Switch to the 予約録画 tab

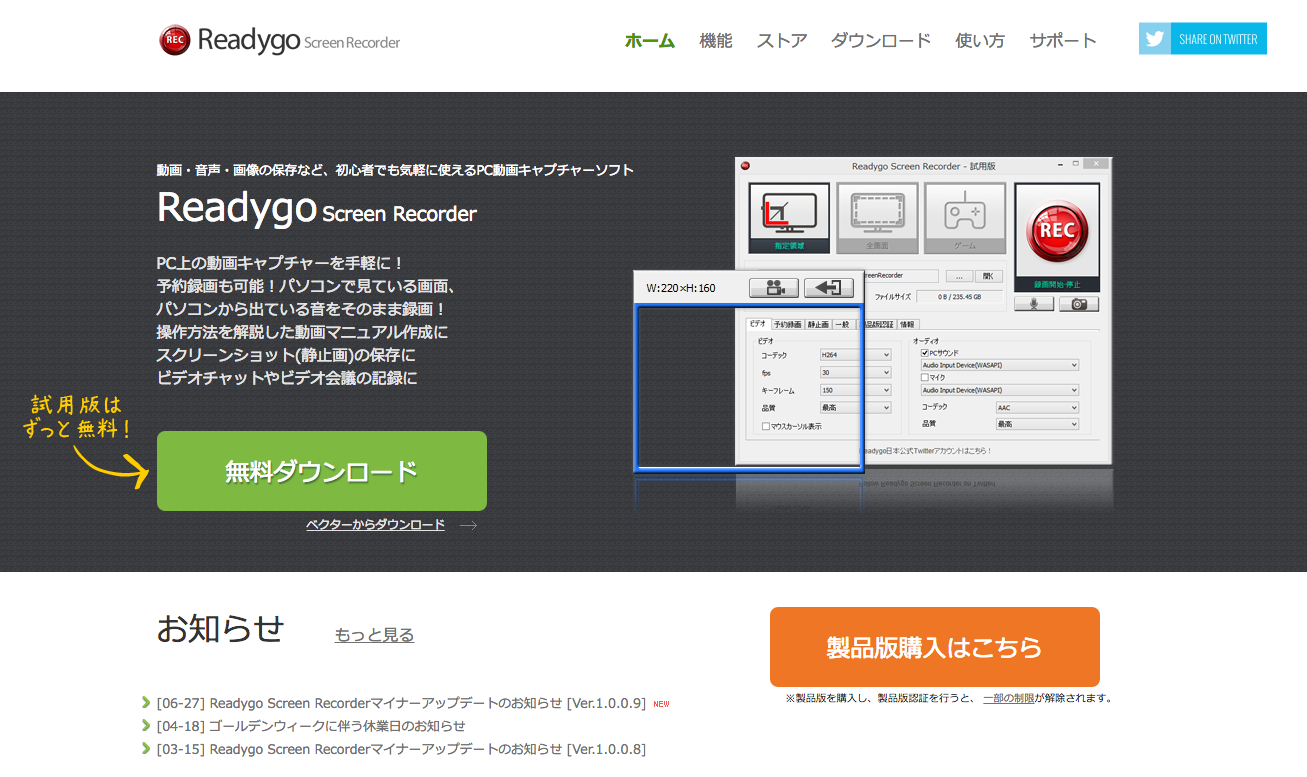coord(787,324)
